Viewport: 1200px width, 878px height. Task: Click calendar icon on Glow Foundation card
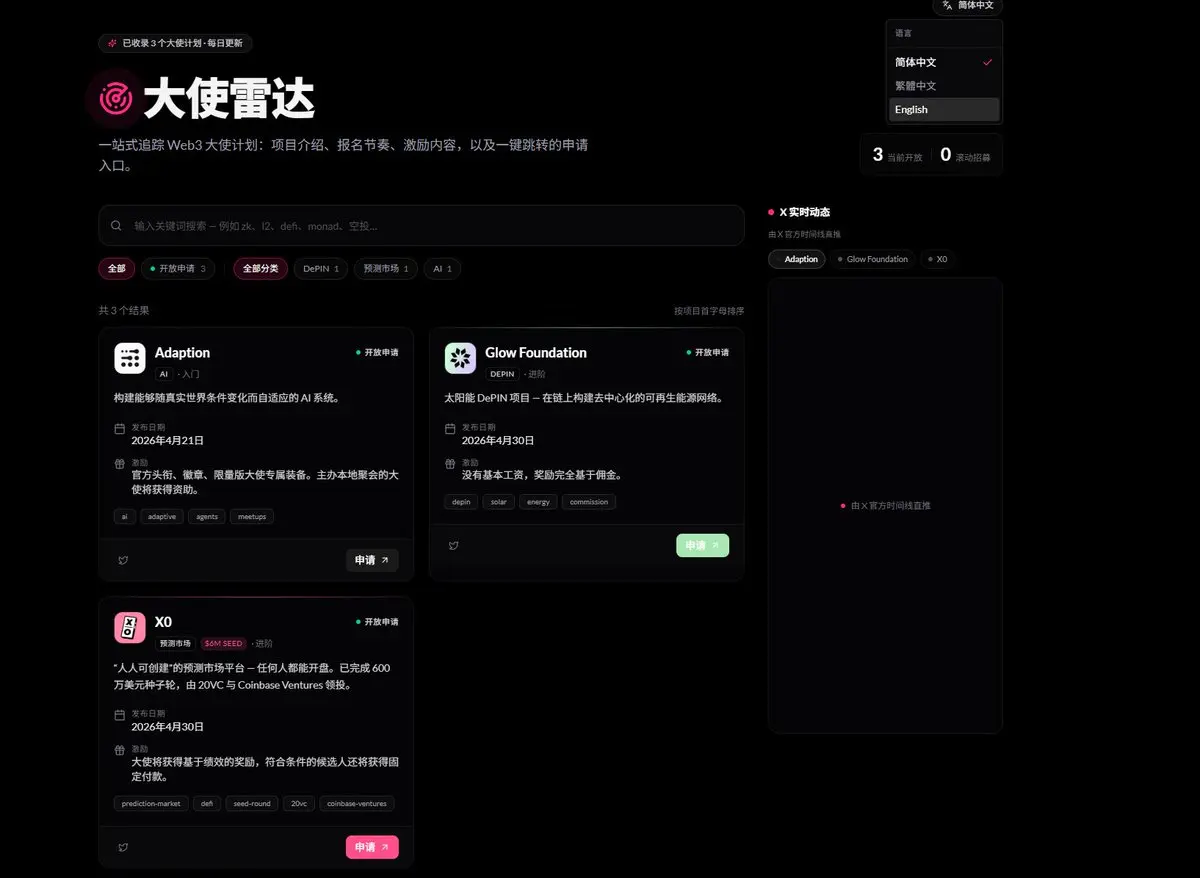[450, 429]
